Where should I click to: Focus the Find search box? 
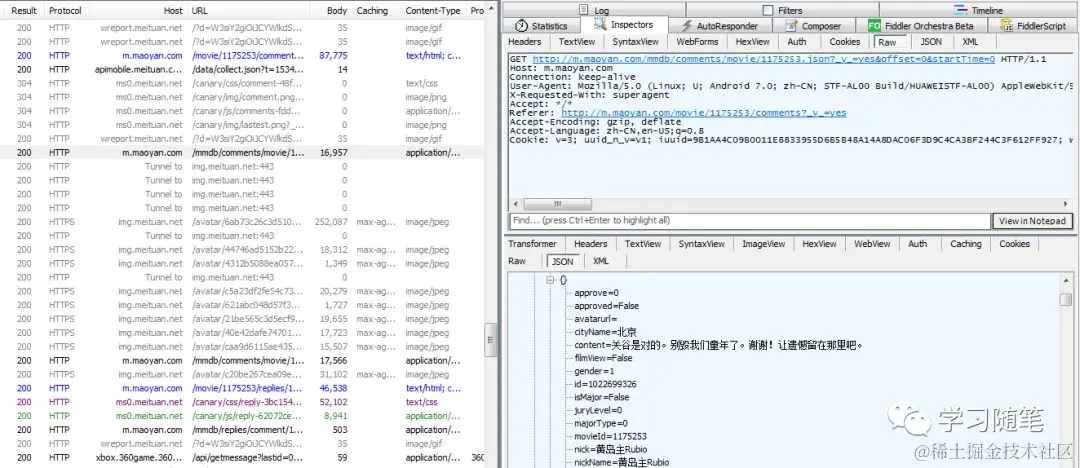point(749,221)
